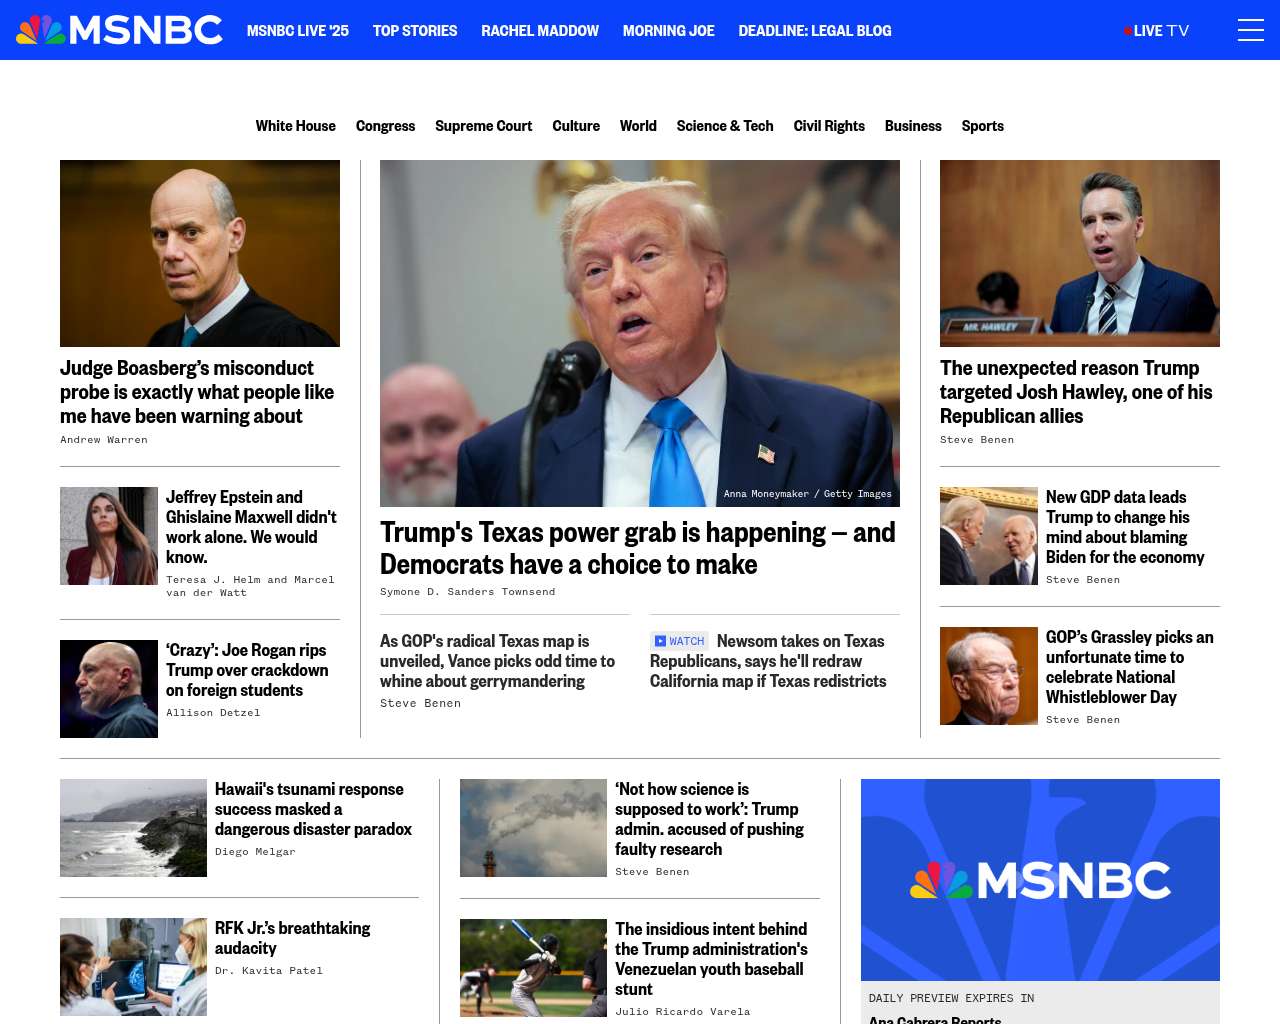Open Newsom takes on Texas Republicans video
Viewport: 1280px width, 1024px height.
pyautogui.click(x=768, y=661)
